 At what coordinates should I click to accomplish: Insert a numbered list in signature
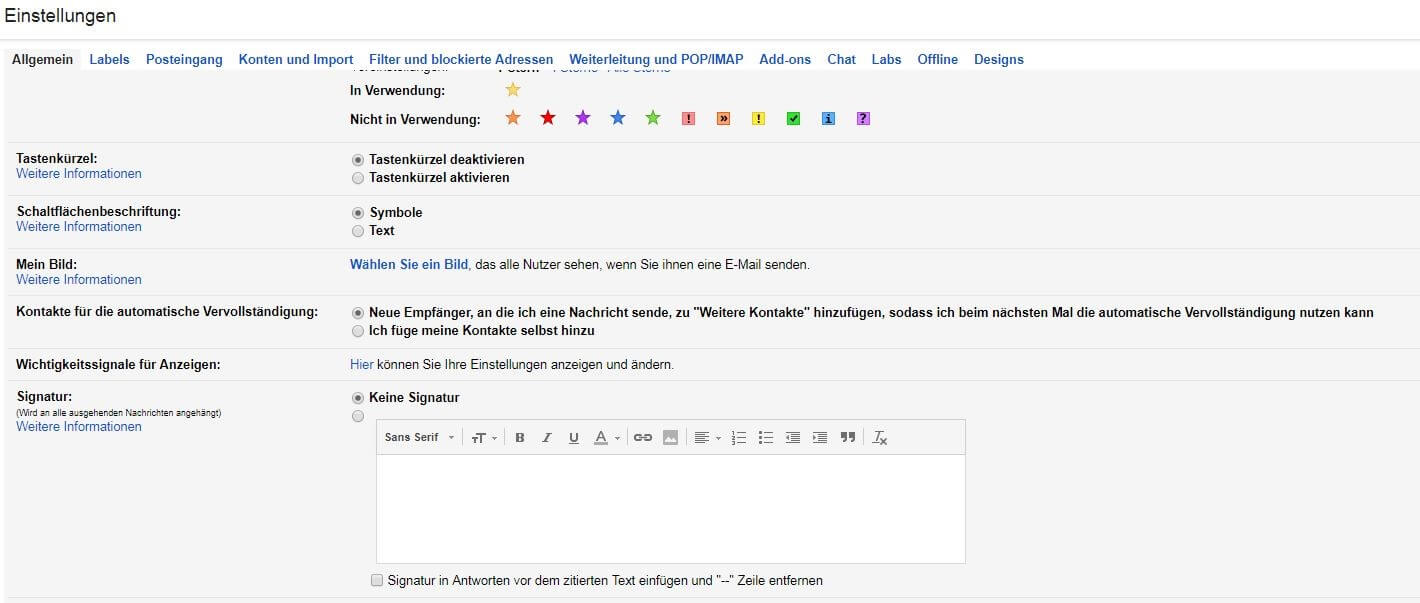point(739,437)
